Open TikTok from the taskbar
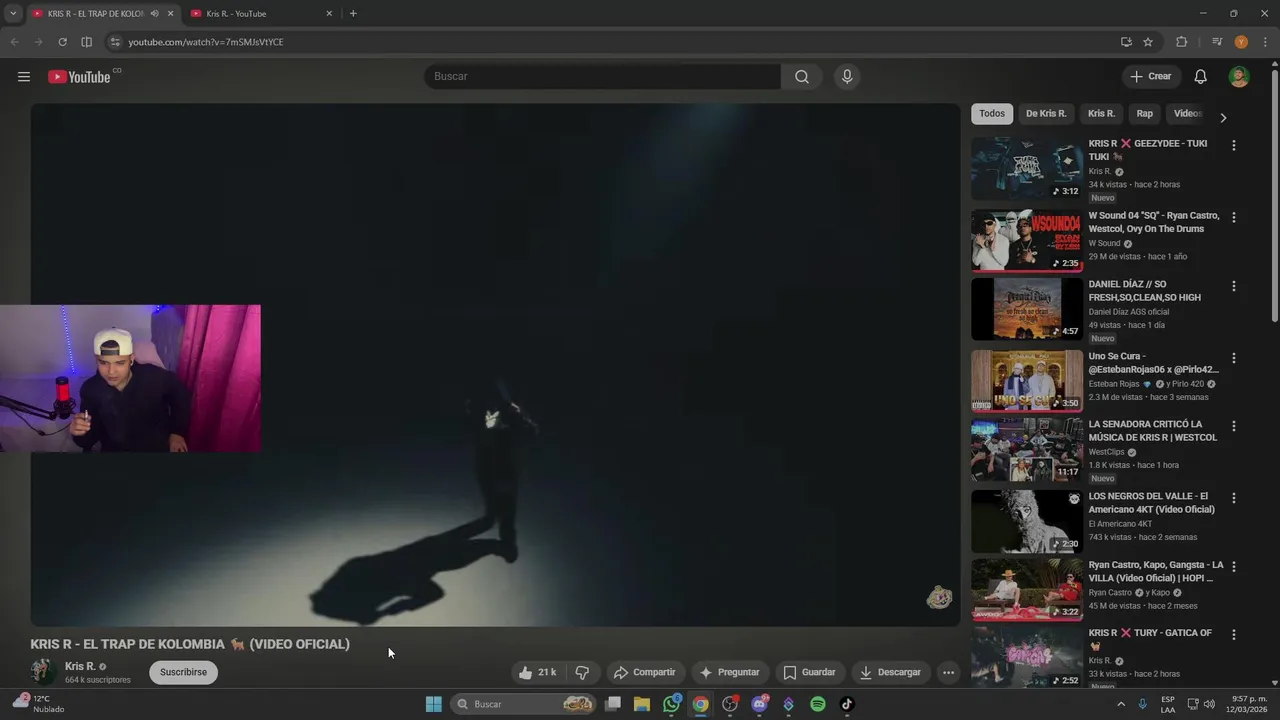 [847, 704]
